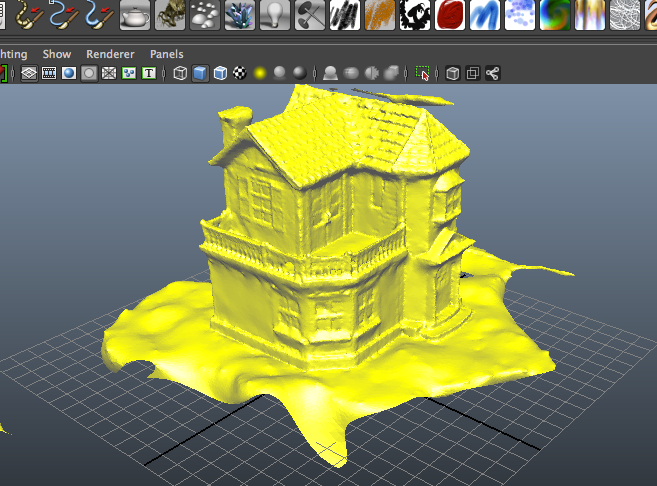Image resolution: width=657 pixels, height=486 pixels.
Task: Enable wireframe on shaded cube icon
Action: click(220, 73)
